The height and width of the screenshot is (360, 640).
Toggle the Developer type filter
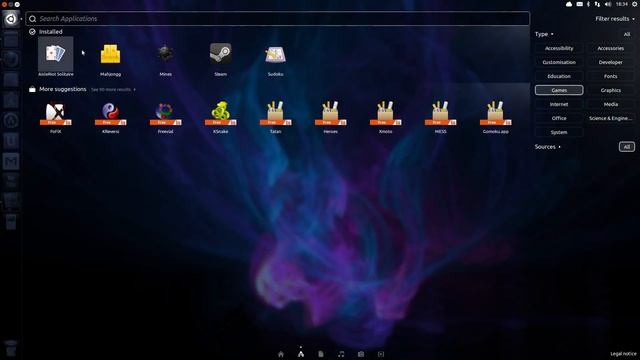coord(611,62)
